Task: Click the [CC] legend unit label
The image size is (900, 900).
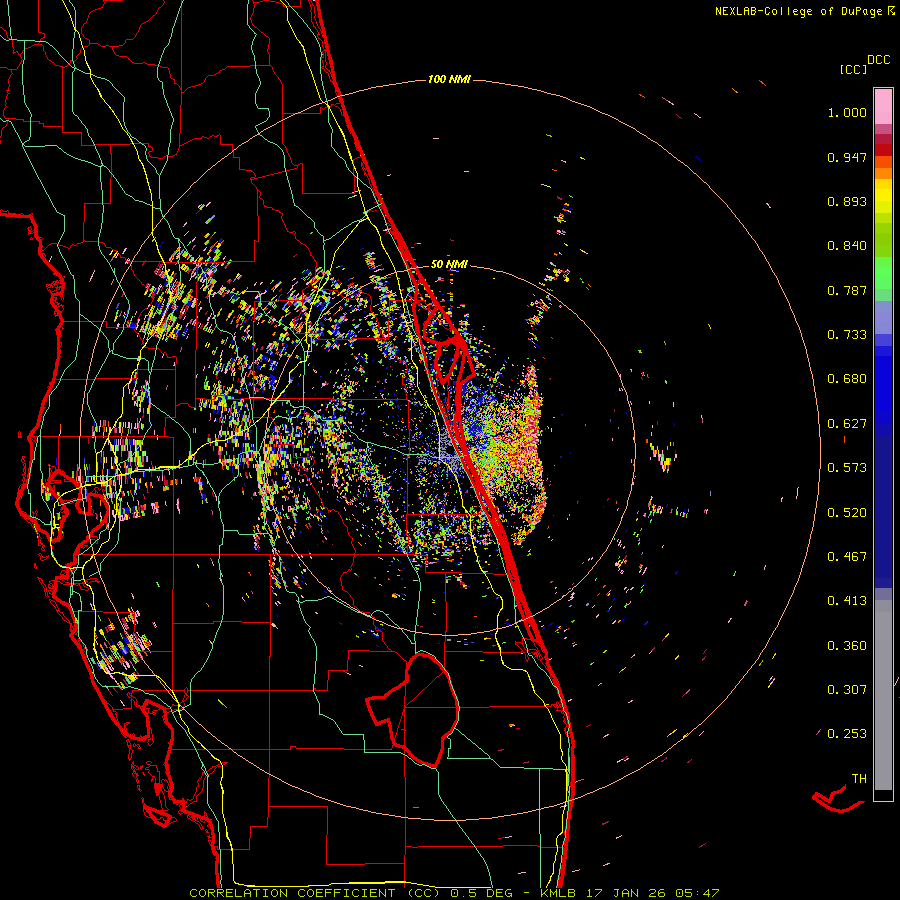Action: click(x=854, y=69)
